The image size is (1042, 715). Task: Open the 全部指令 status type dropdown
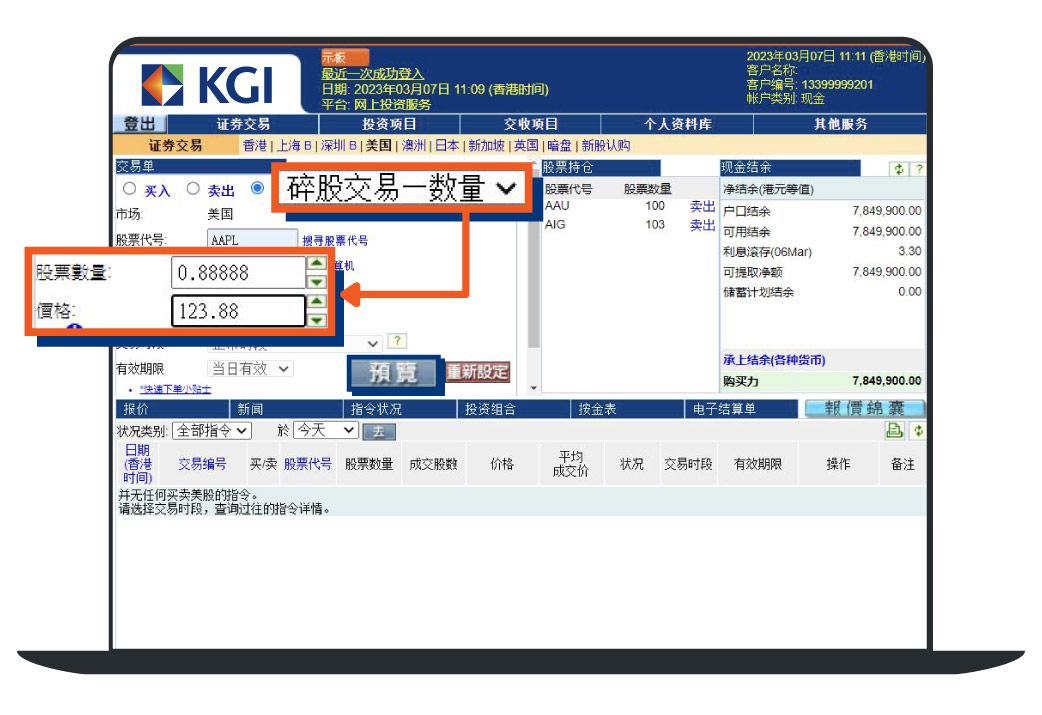point(212,430)
